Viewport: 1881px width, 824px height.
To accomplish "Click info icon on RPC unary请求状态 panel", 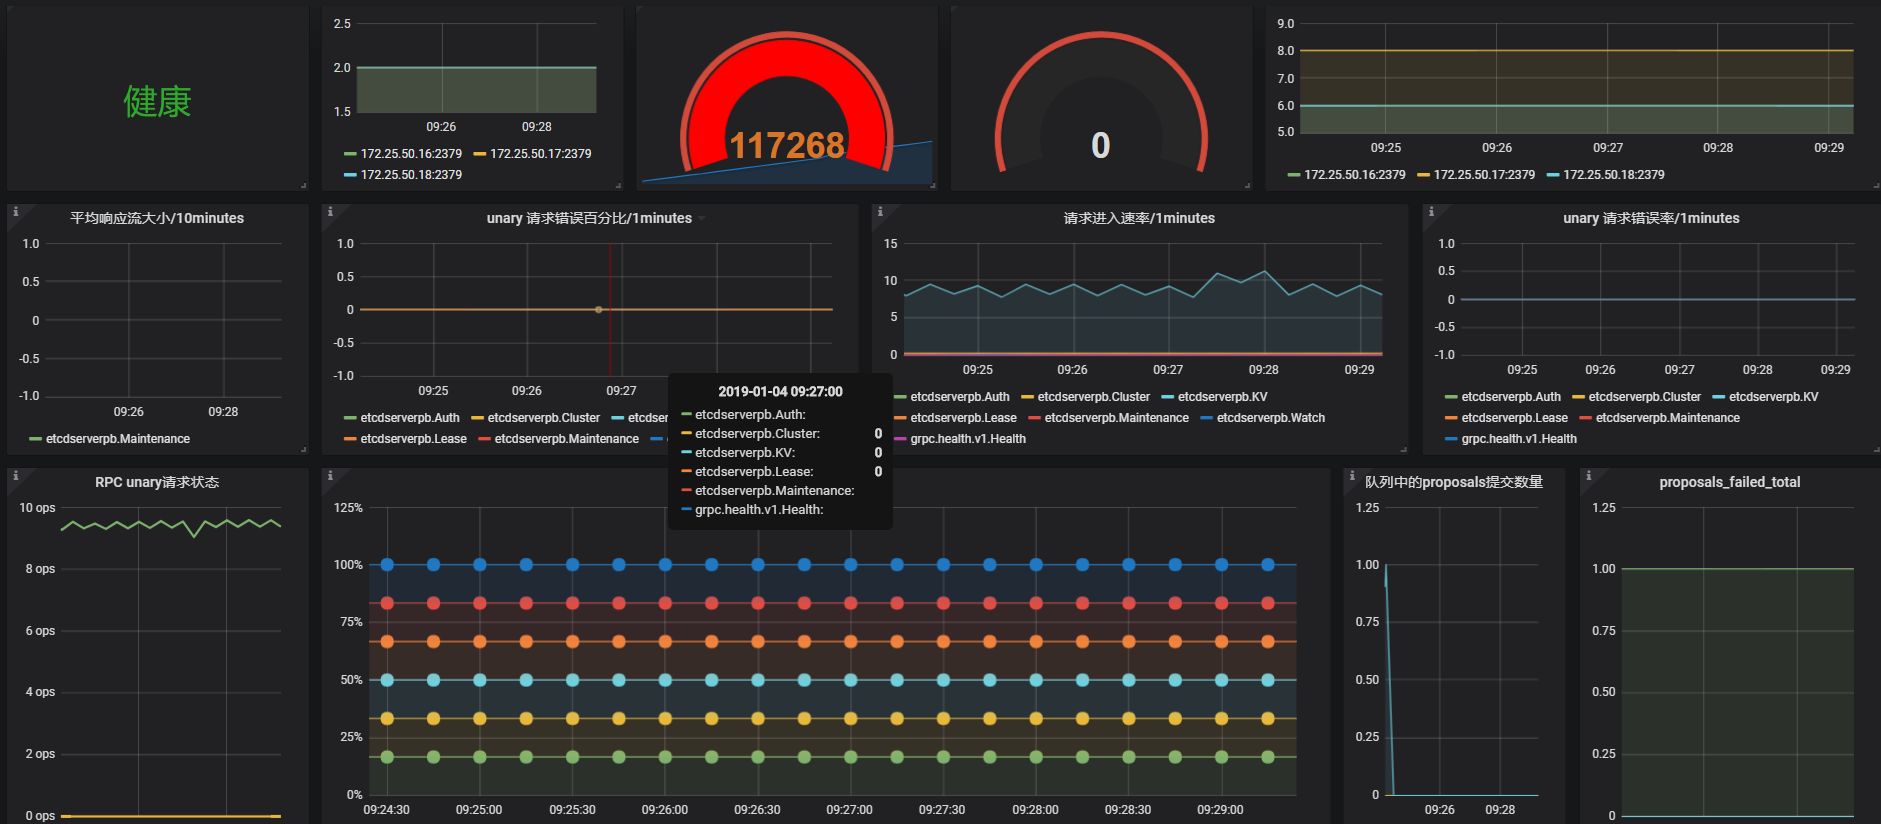I will pyautogui.click(x=15, y=476).
